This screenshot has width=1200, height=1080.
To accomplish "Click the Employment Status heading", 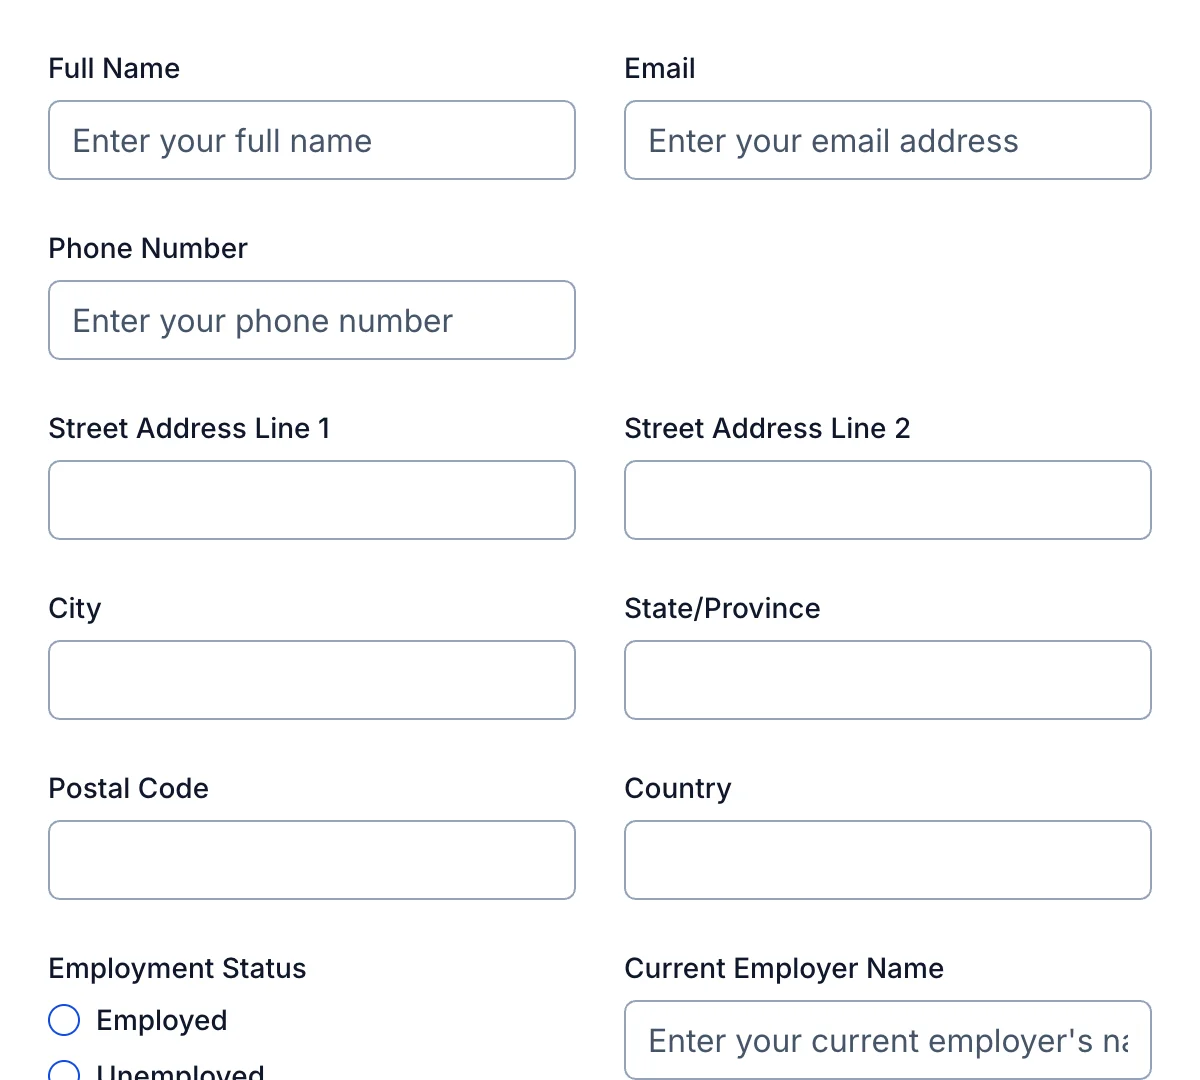I will [x=177, y=968].
